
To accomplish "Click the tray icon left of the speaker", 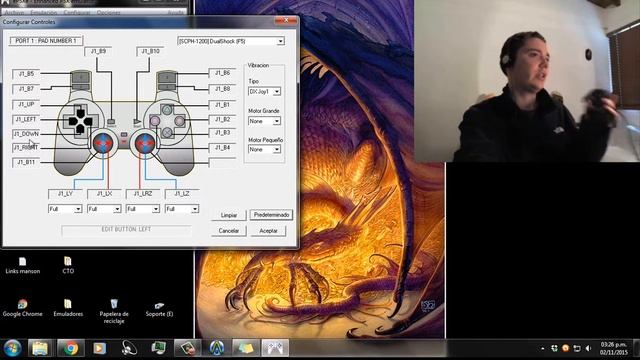I will 577,348.
